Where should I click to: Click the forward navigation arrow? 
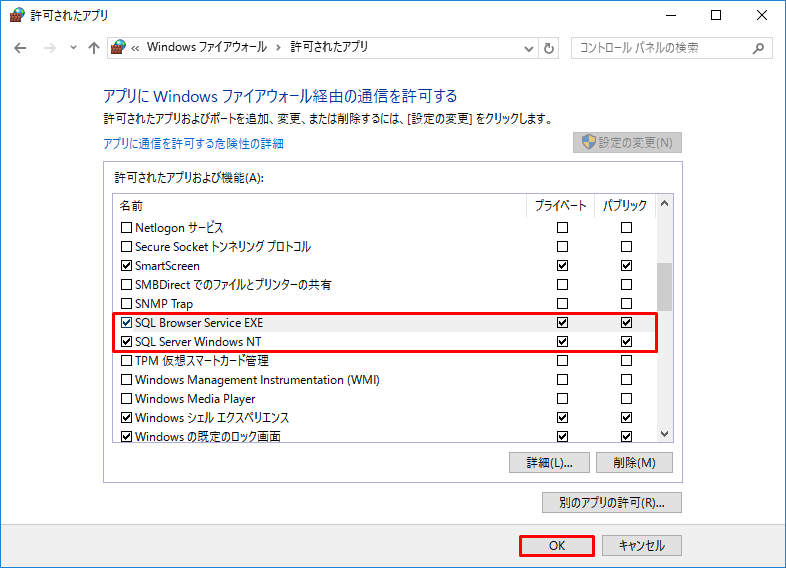pyautogui.click(x=50, y=48)
